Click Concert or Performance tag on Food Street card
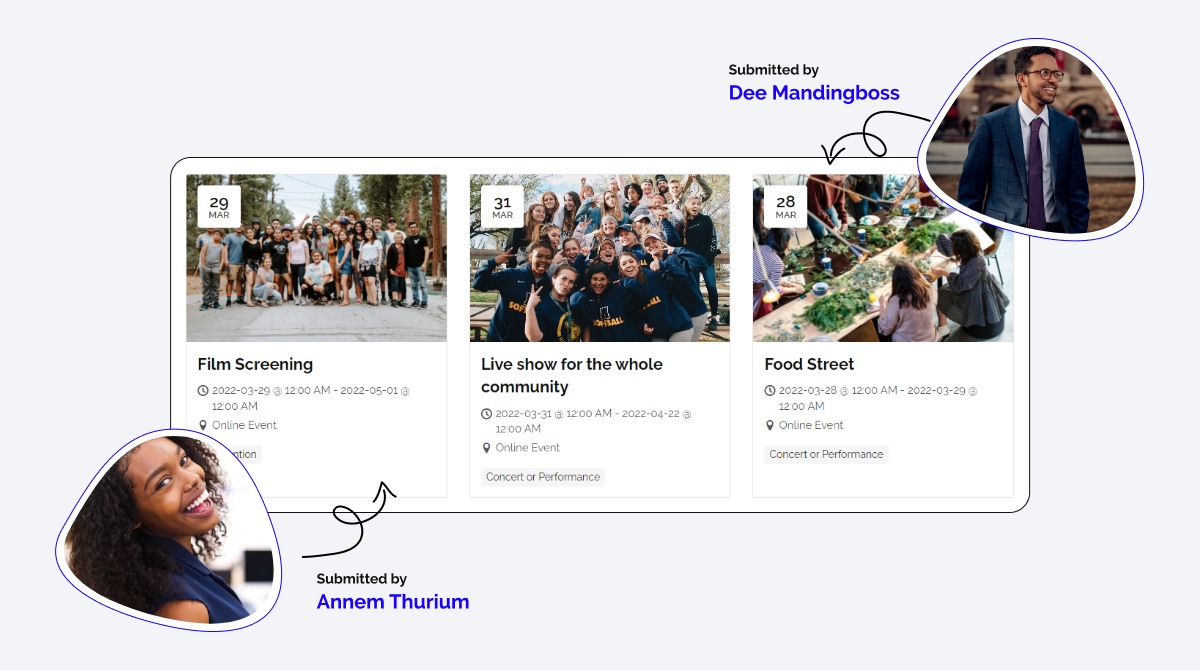The width and height of the screenshot is (1200, 670). point(826,454)
